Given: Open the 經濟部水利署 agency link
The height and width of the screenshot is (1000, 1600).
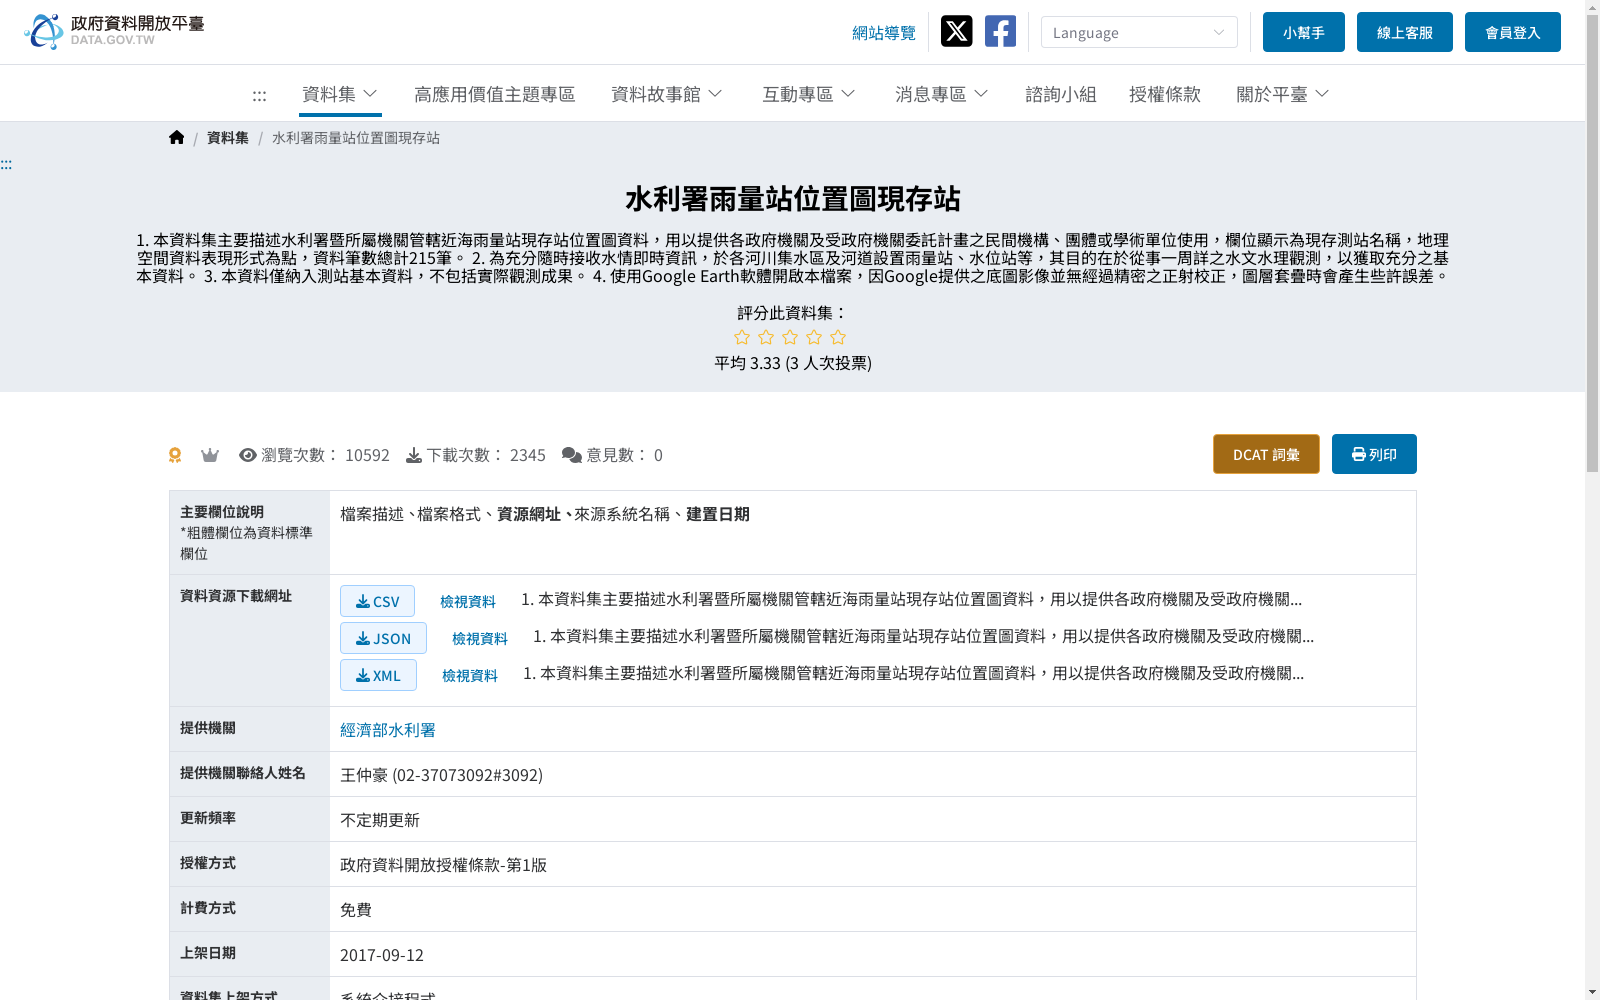Looking at the screenshot, I should 388,730.
